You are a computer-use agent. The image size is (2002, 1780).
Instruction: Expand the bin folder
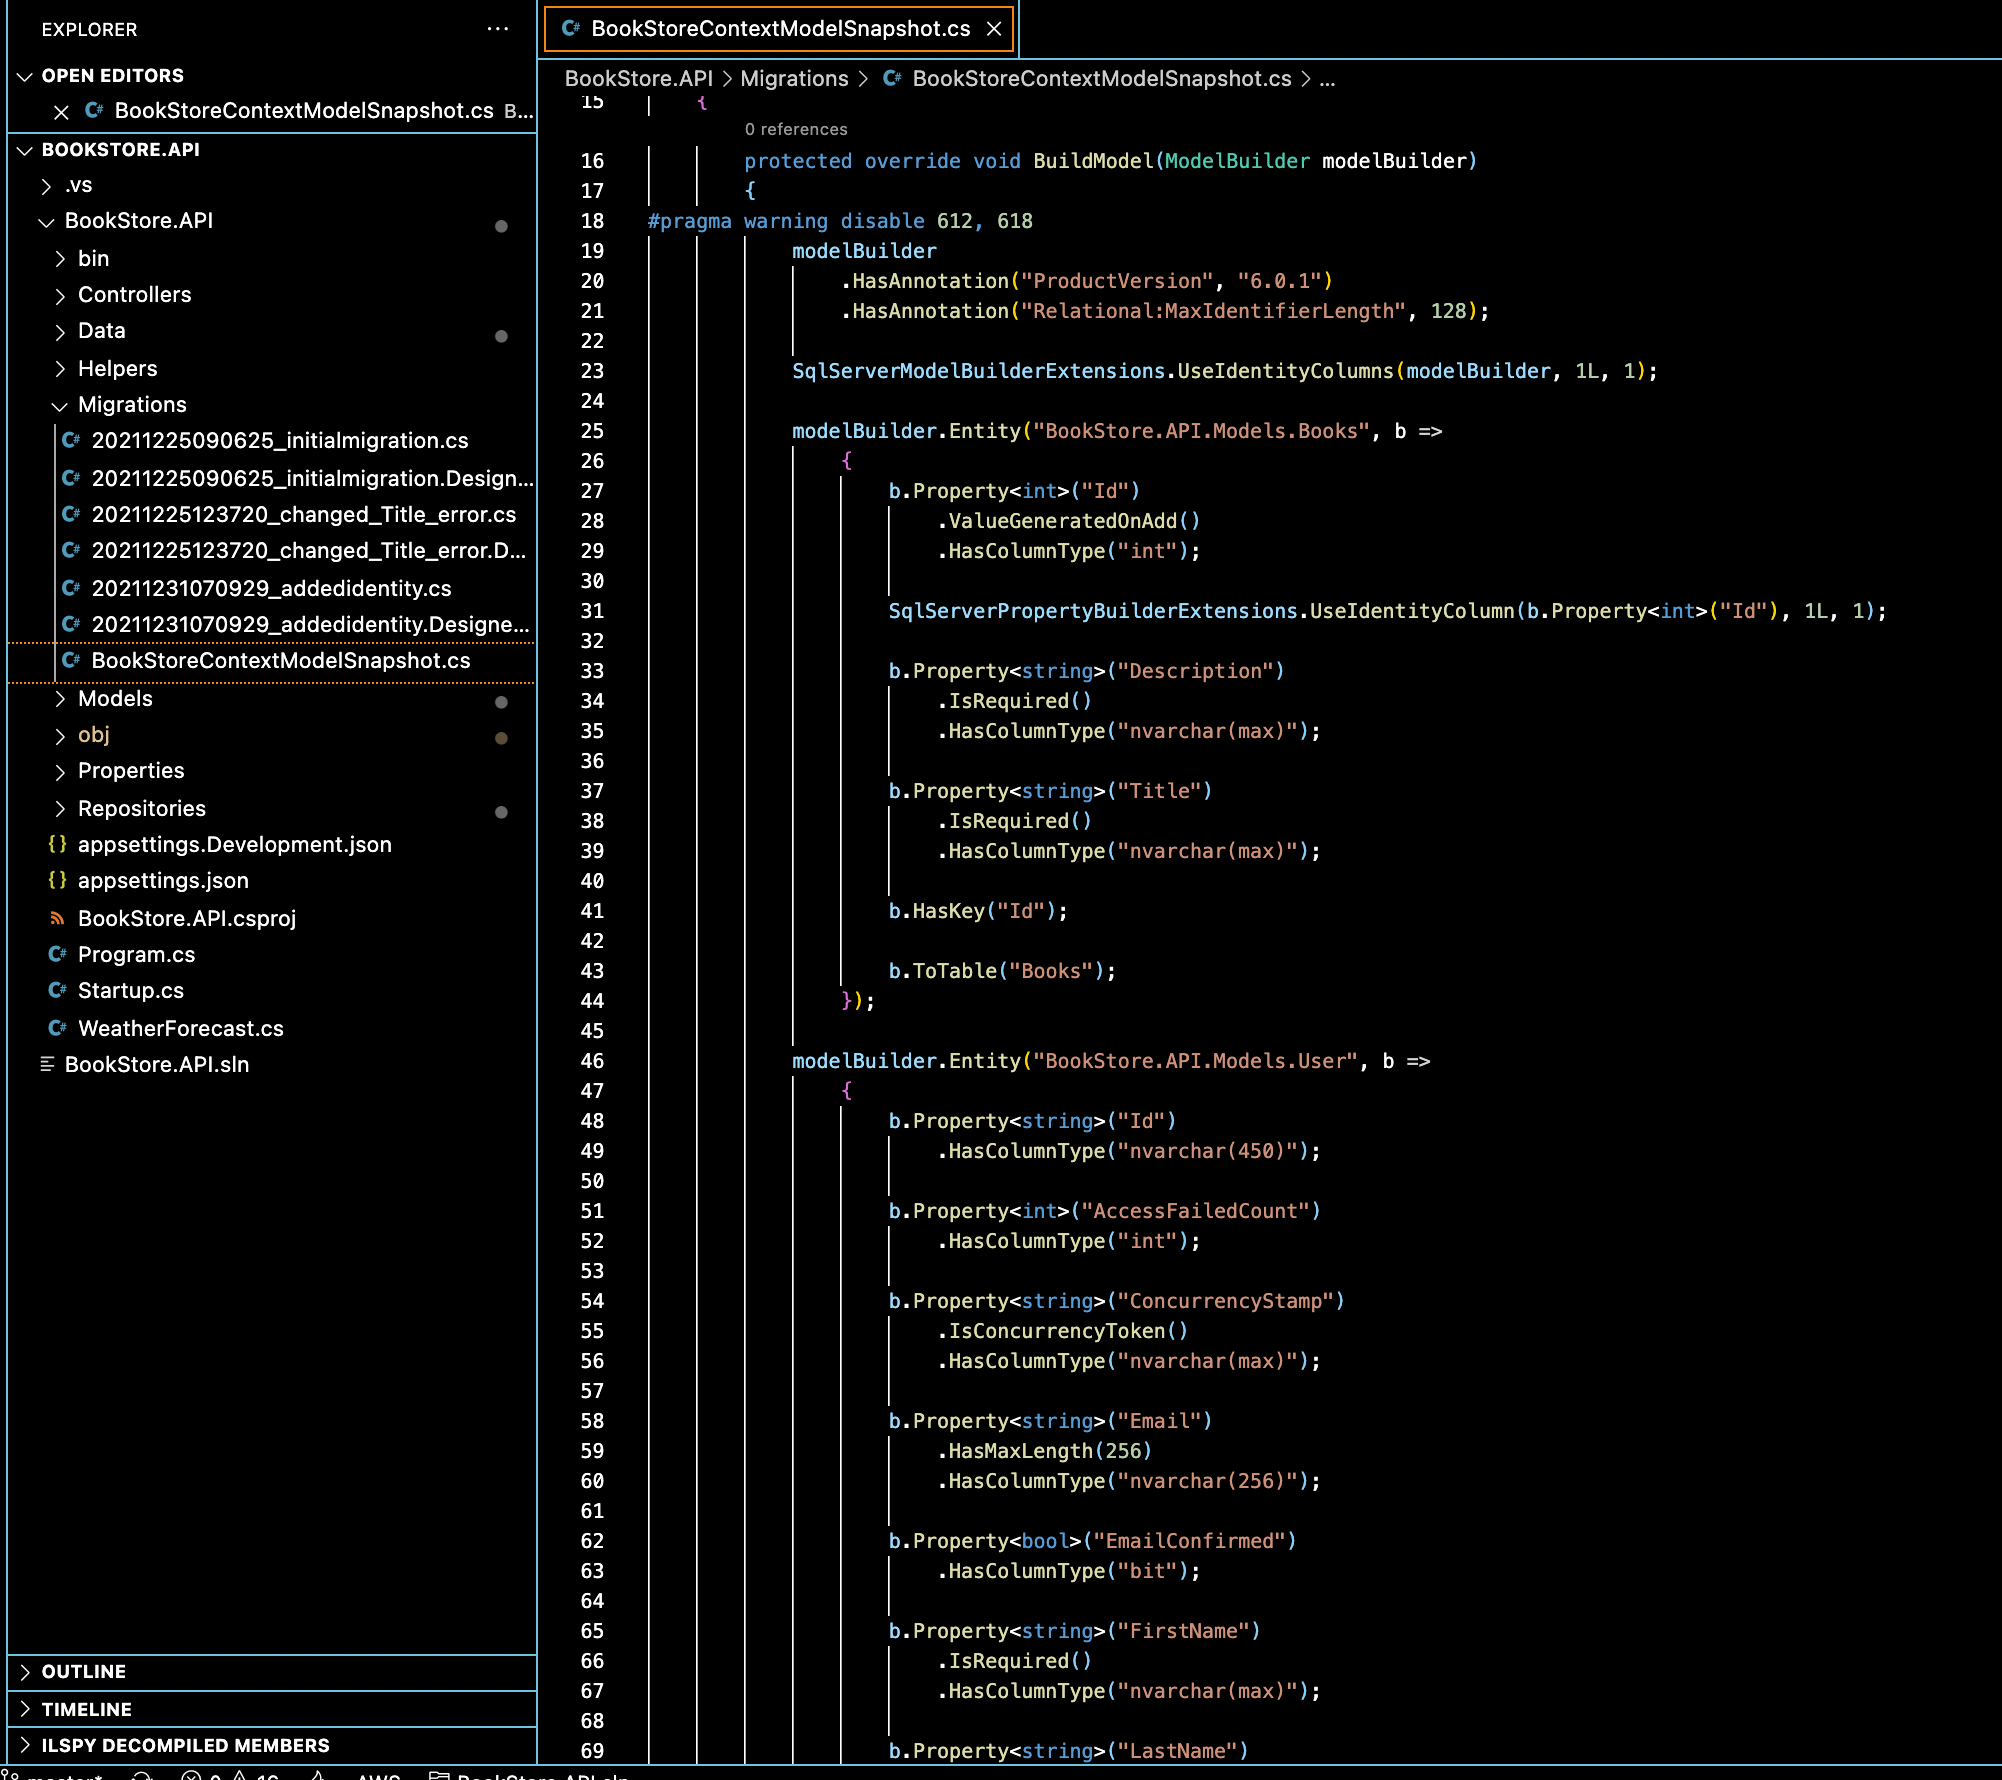(x=60, y=259)
